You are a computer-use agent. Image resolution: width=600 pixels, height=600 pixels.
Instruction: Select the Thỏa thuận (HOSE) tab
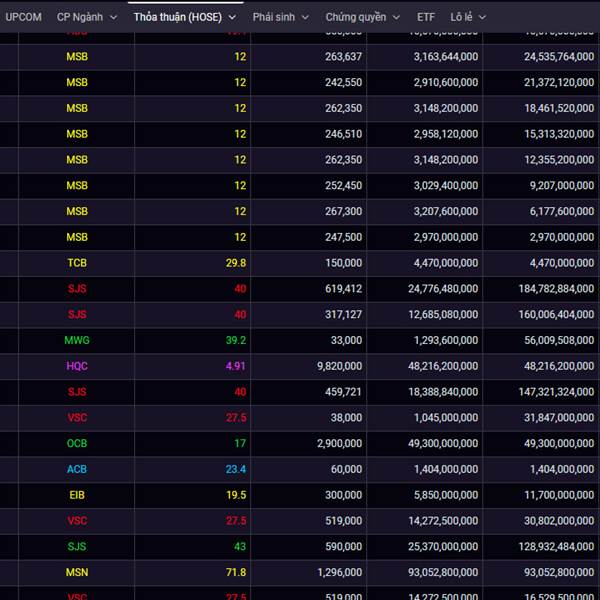pyautogui.click(x=178, y=17)
